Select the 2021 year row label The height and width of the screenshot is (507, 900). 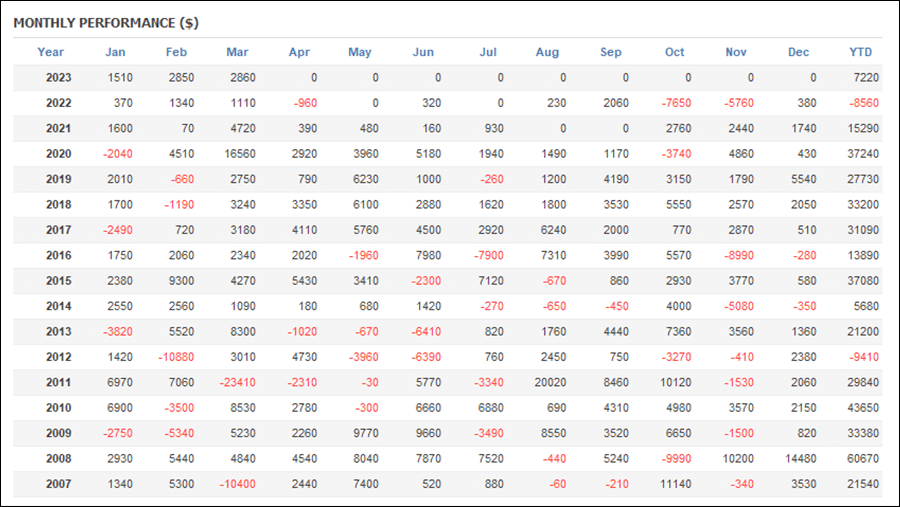(59, 129)
